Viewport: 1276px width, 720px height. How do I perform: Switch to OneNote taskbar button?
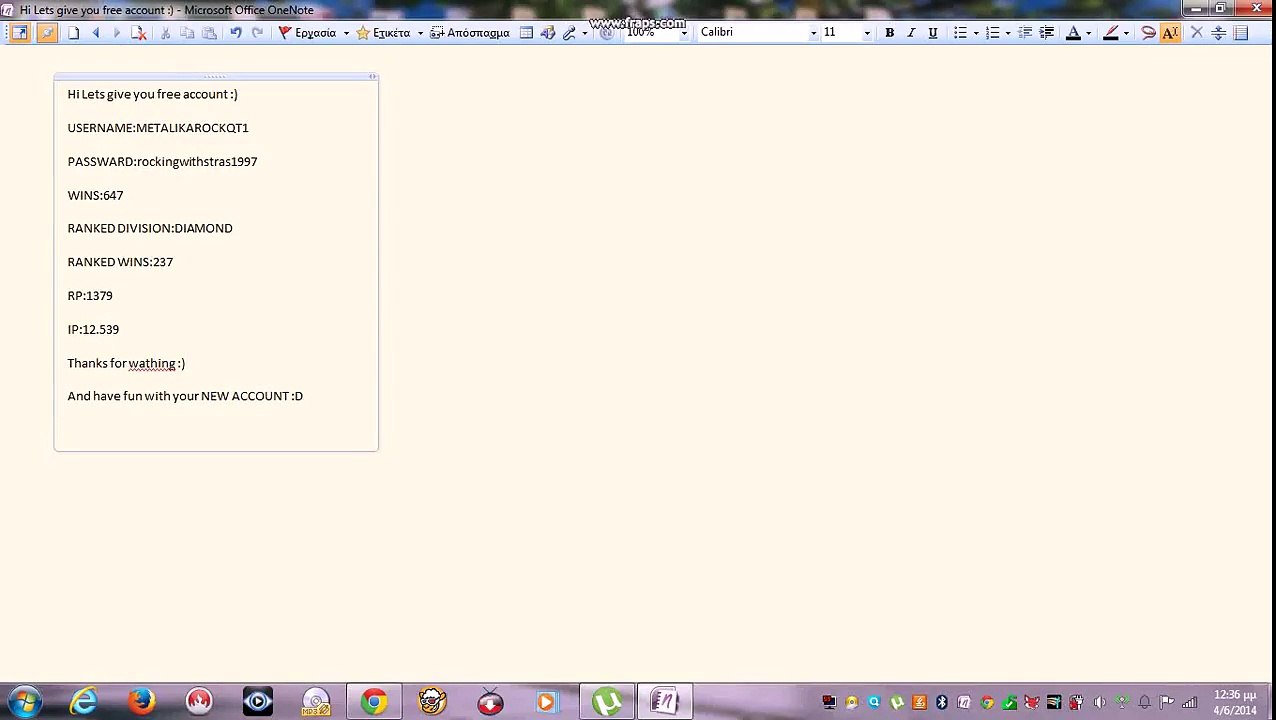pos(665,702)
